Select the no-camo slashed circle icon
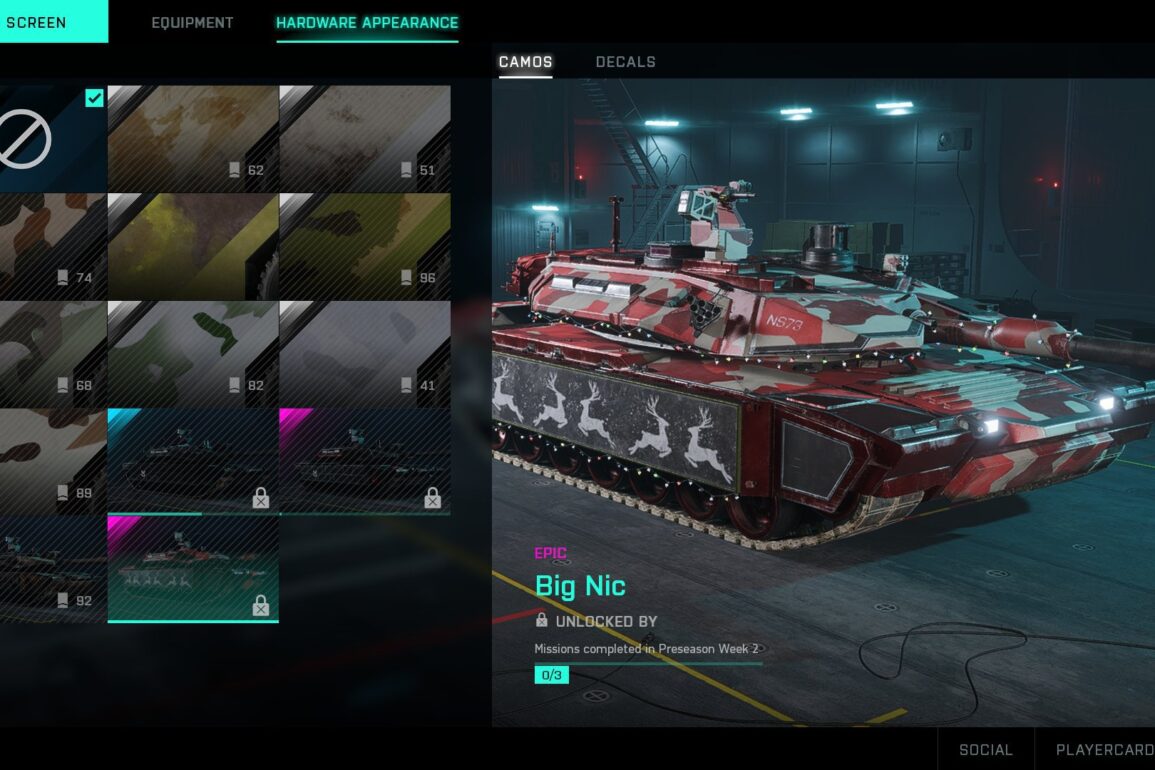1155x770 pixels. click(22, 139)
